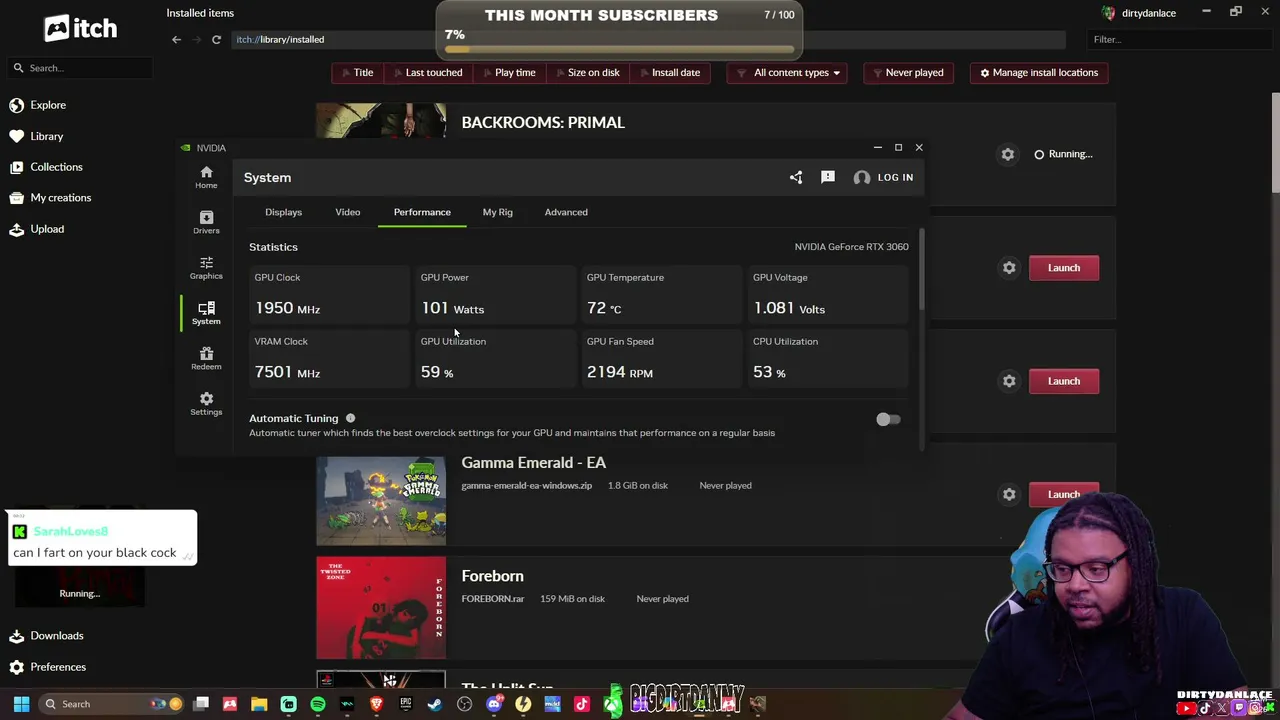Switch to the Displays tab

click(x=283, y=212)
